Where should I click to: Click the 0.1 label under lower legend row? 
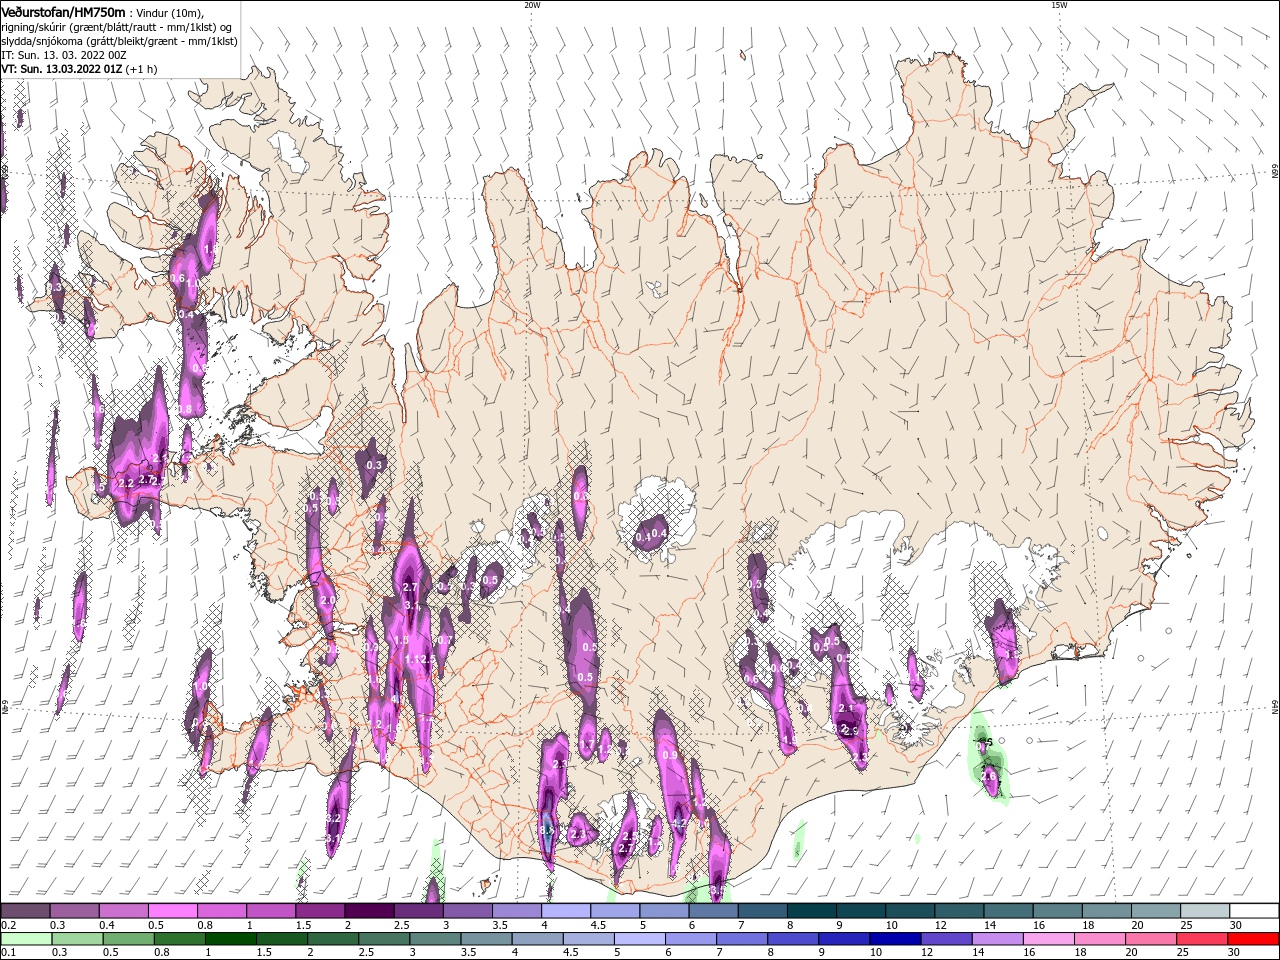pyautogui.click(x=8, y=953)
